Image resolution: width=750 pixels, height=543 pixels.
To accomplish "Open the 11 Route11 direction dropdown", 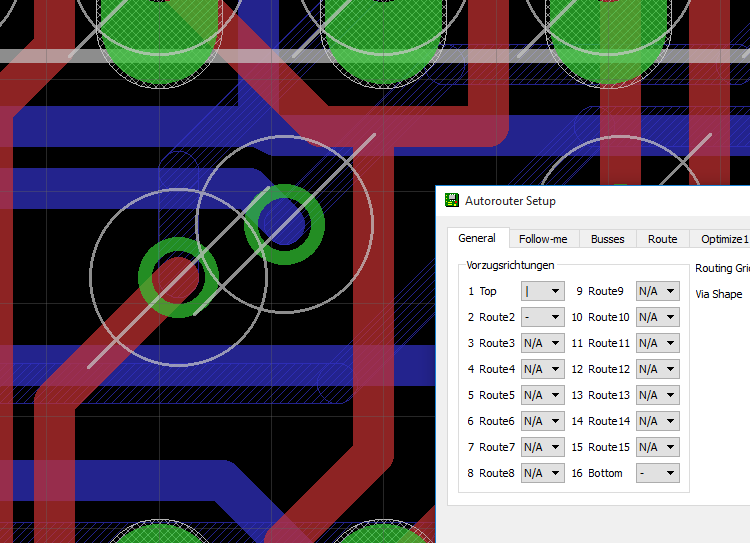I will point(658,343).
